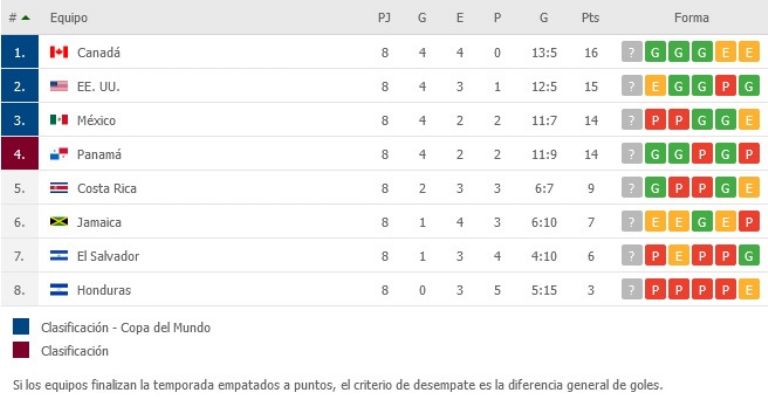Click the Honduras flag icon
The height and width of the screenshot is (399, 768).
(x=59, y=289)
